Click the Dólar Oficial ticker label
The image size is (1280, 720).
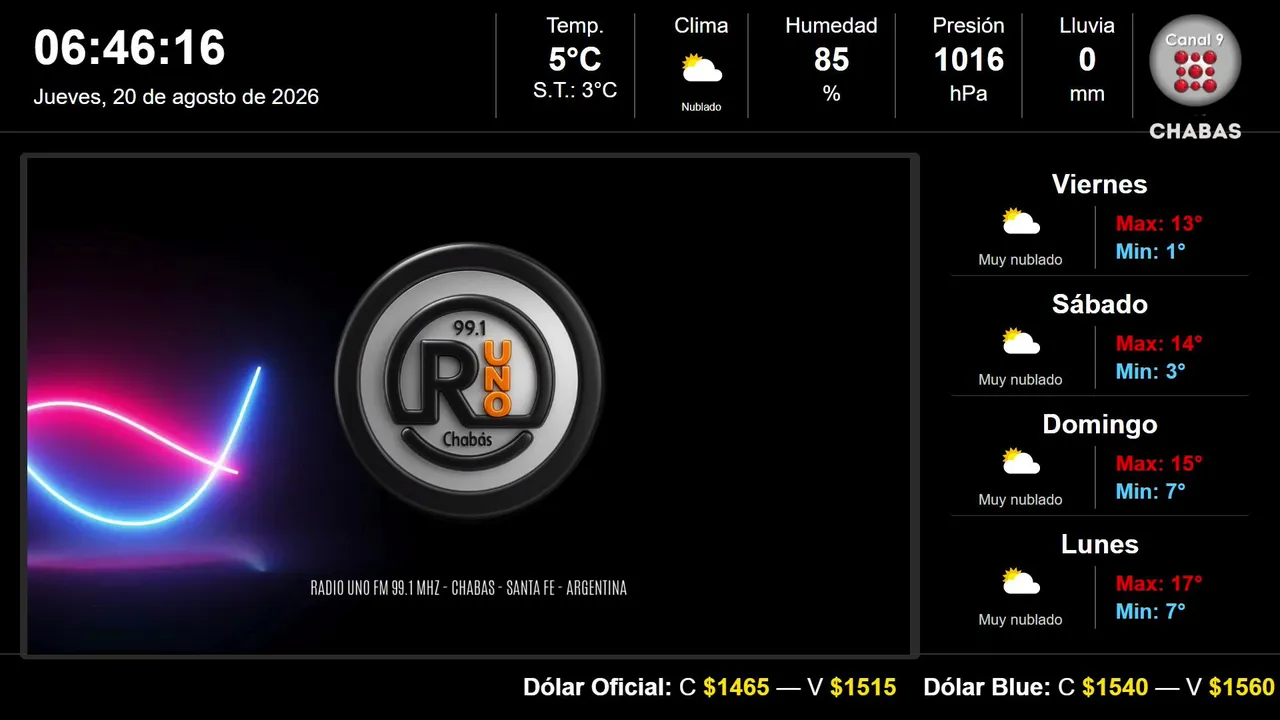click(x=597, y=687)
